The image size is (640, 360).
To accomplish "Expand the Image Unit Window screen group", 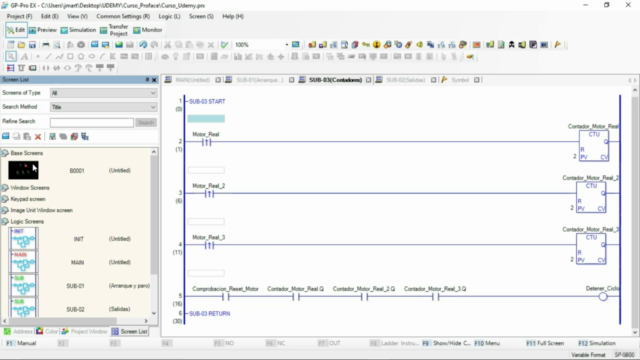I will coord(5,210).
